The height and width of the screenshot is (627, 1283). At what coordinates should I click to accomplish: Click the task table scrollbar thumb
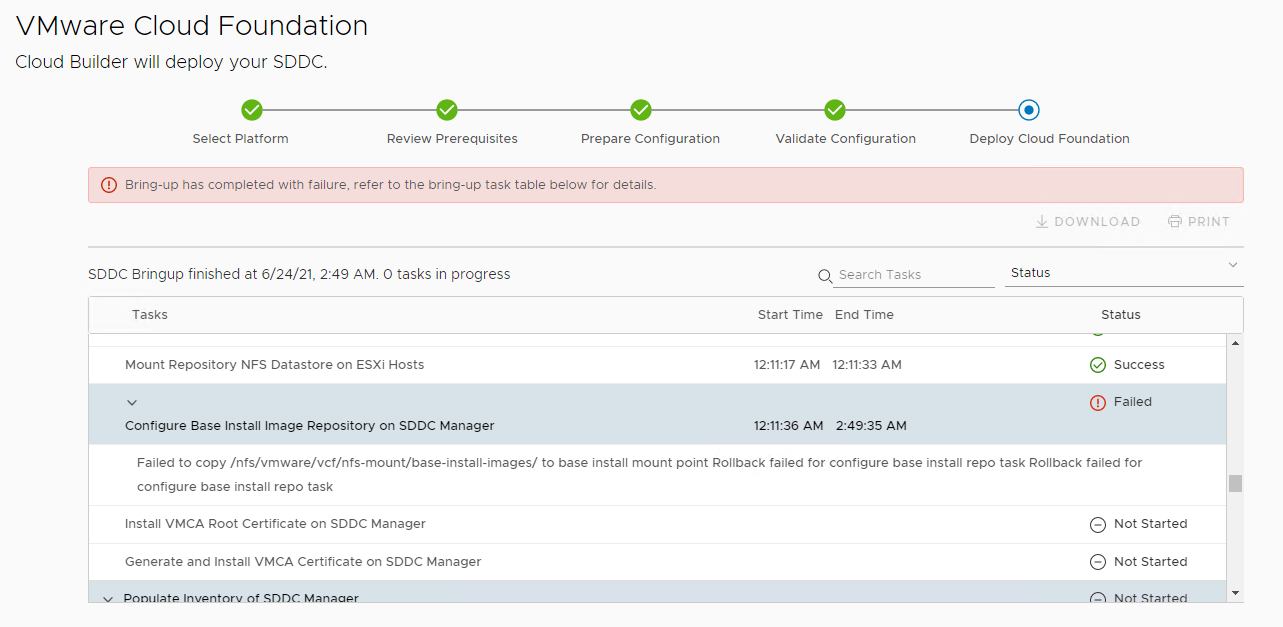1235,484
